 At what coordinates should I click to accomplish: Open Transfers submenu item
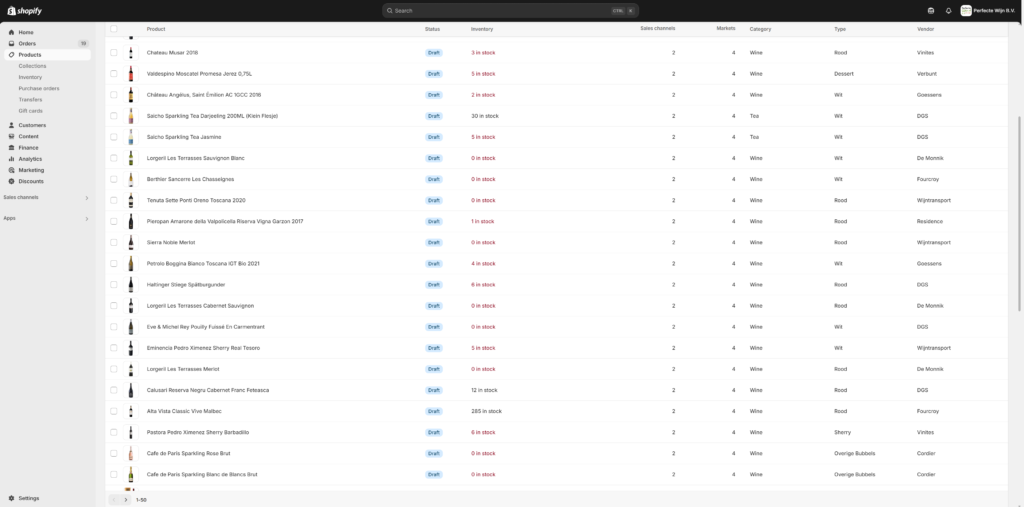30,99
